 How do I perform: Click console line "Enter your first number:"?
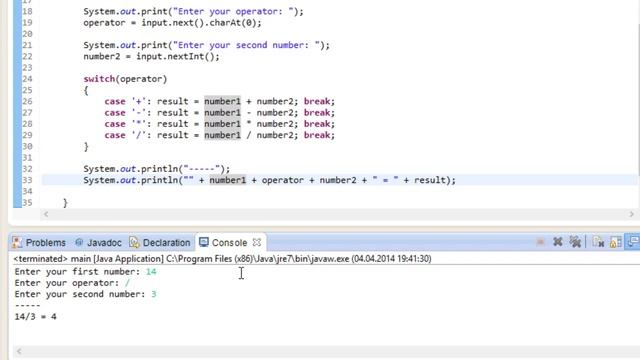click(x=77, y=272)
